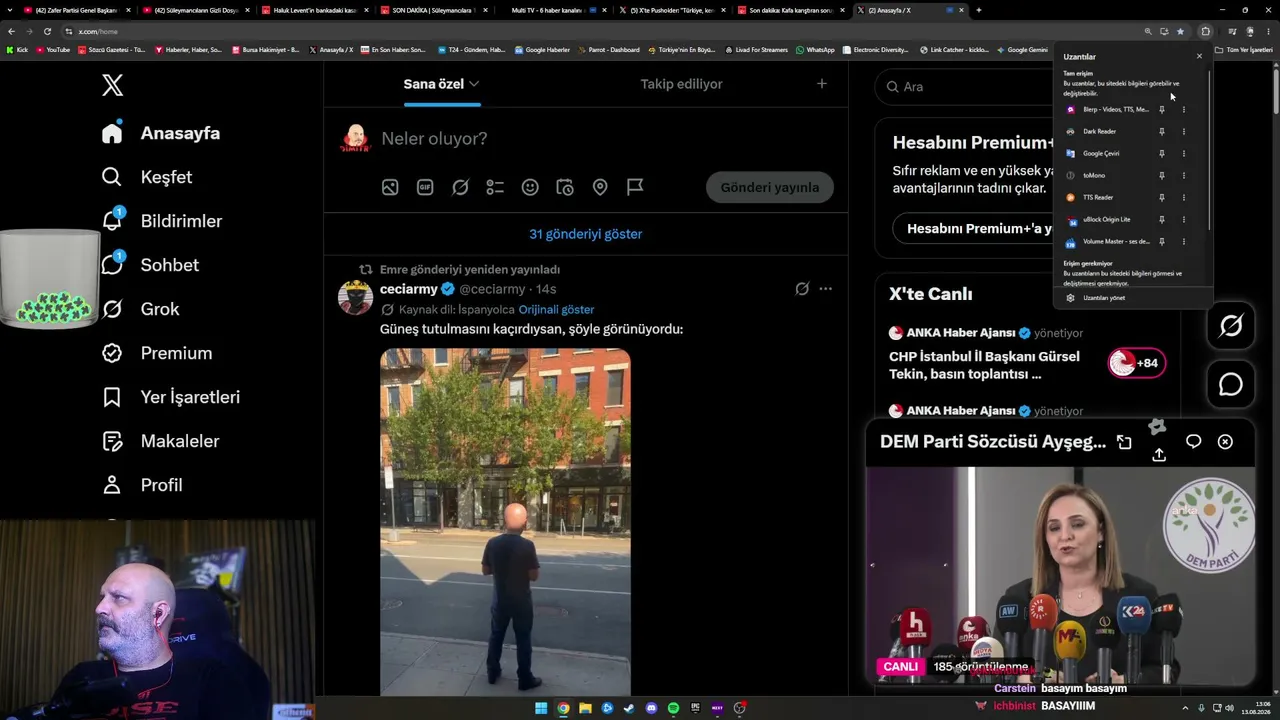Schedule the post with calendar icon
Viewport: 1280px width, 720px height.
(x=565, y=187)
